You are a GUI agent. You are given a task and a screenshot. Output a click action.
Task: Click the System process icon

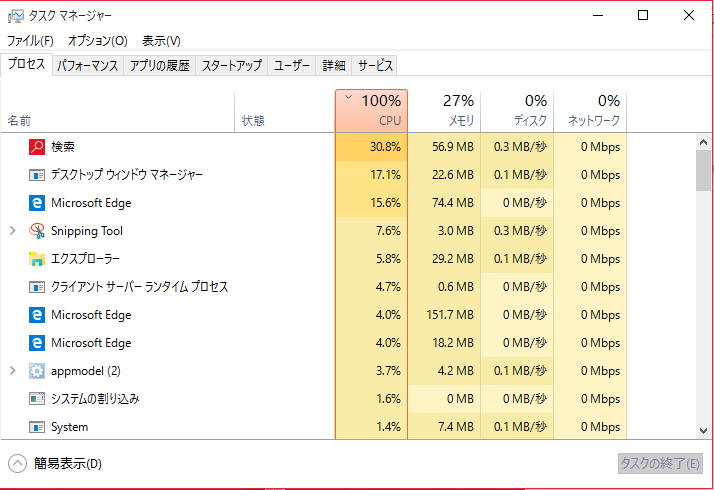37,427
